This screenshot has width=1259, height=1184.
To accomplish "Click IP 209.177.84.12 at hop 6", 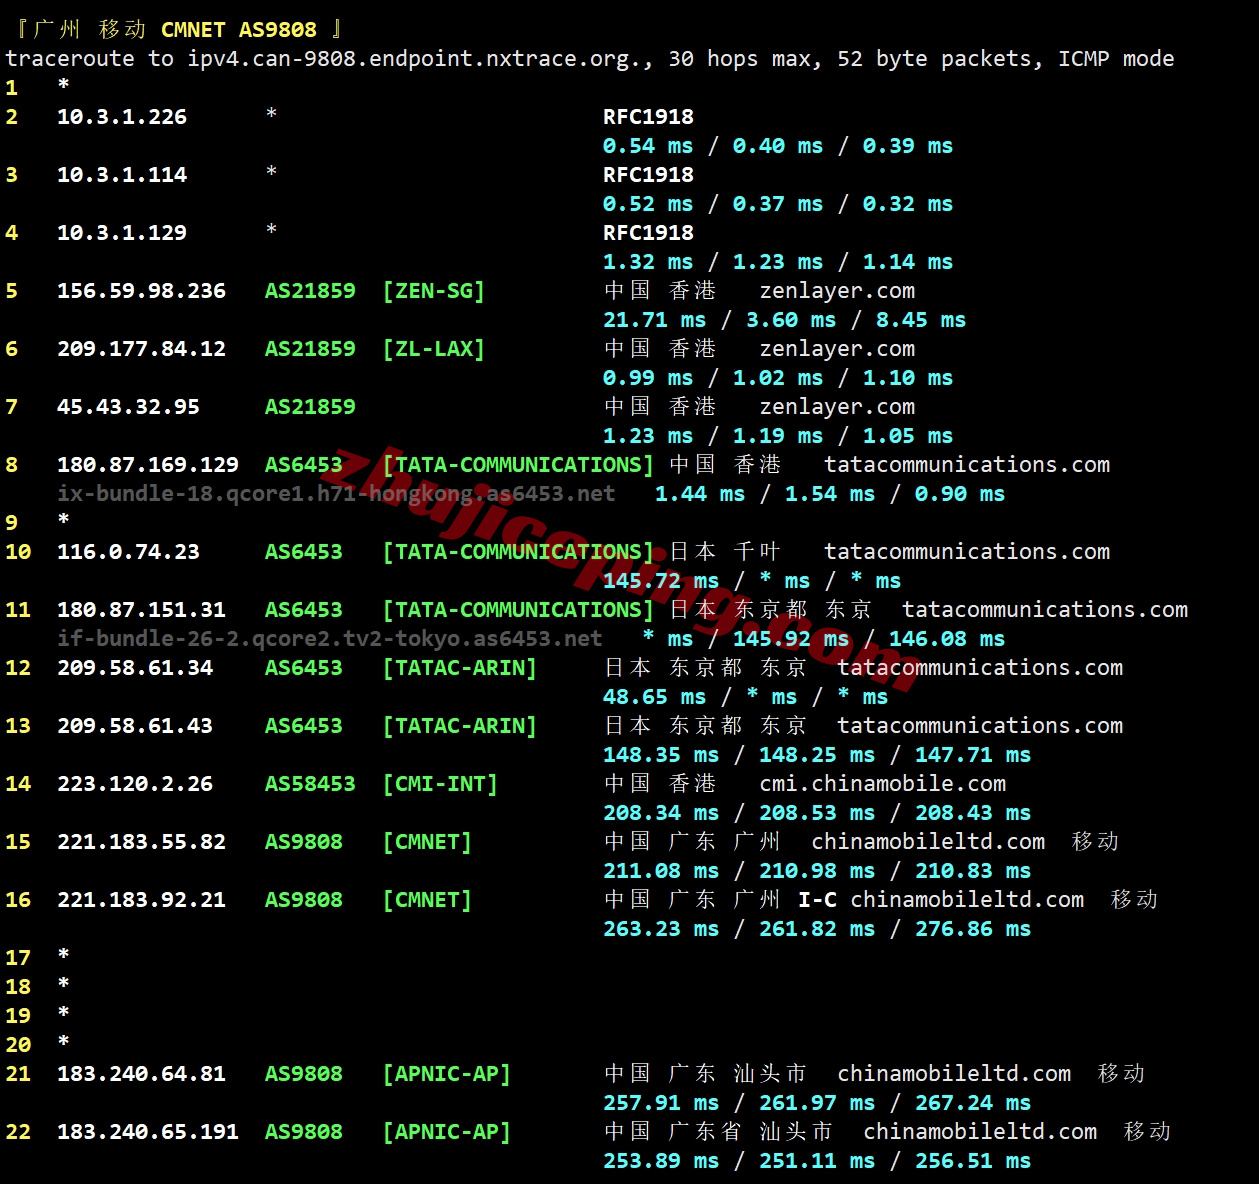I will pyautogui.click(x=141, y=349).
